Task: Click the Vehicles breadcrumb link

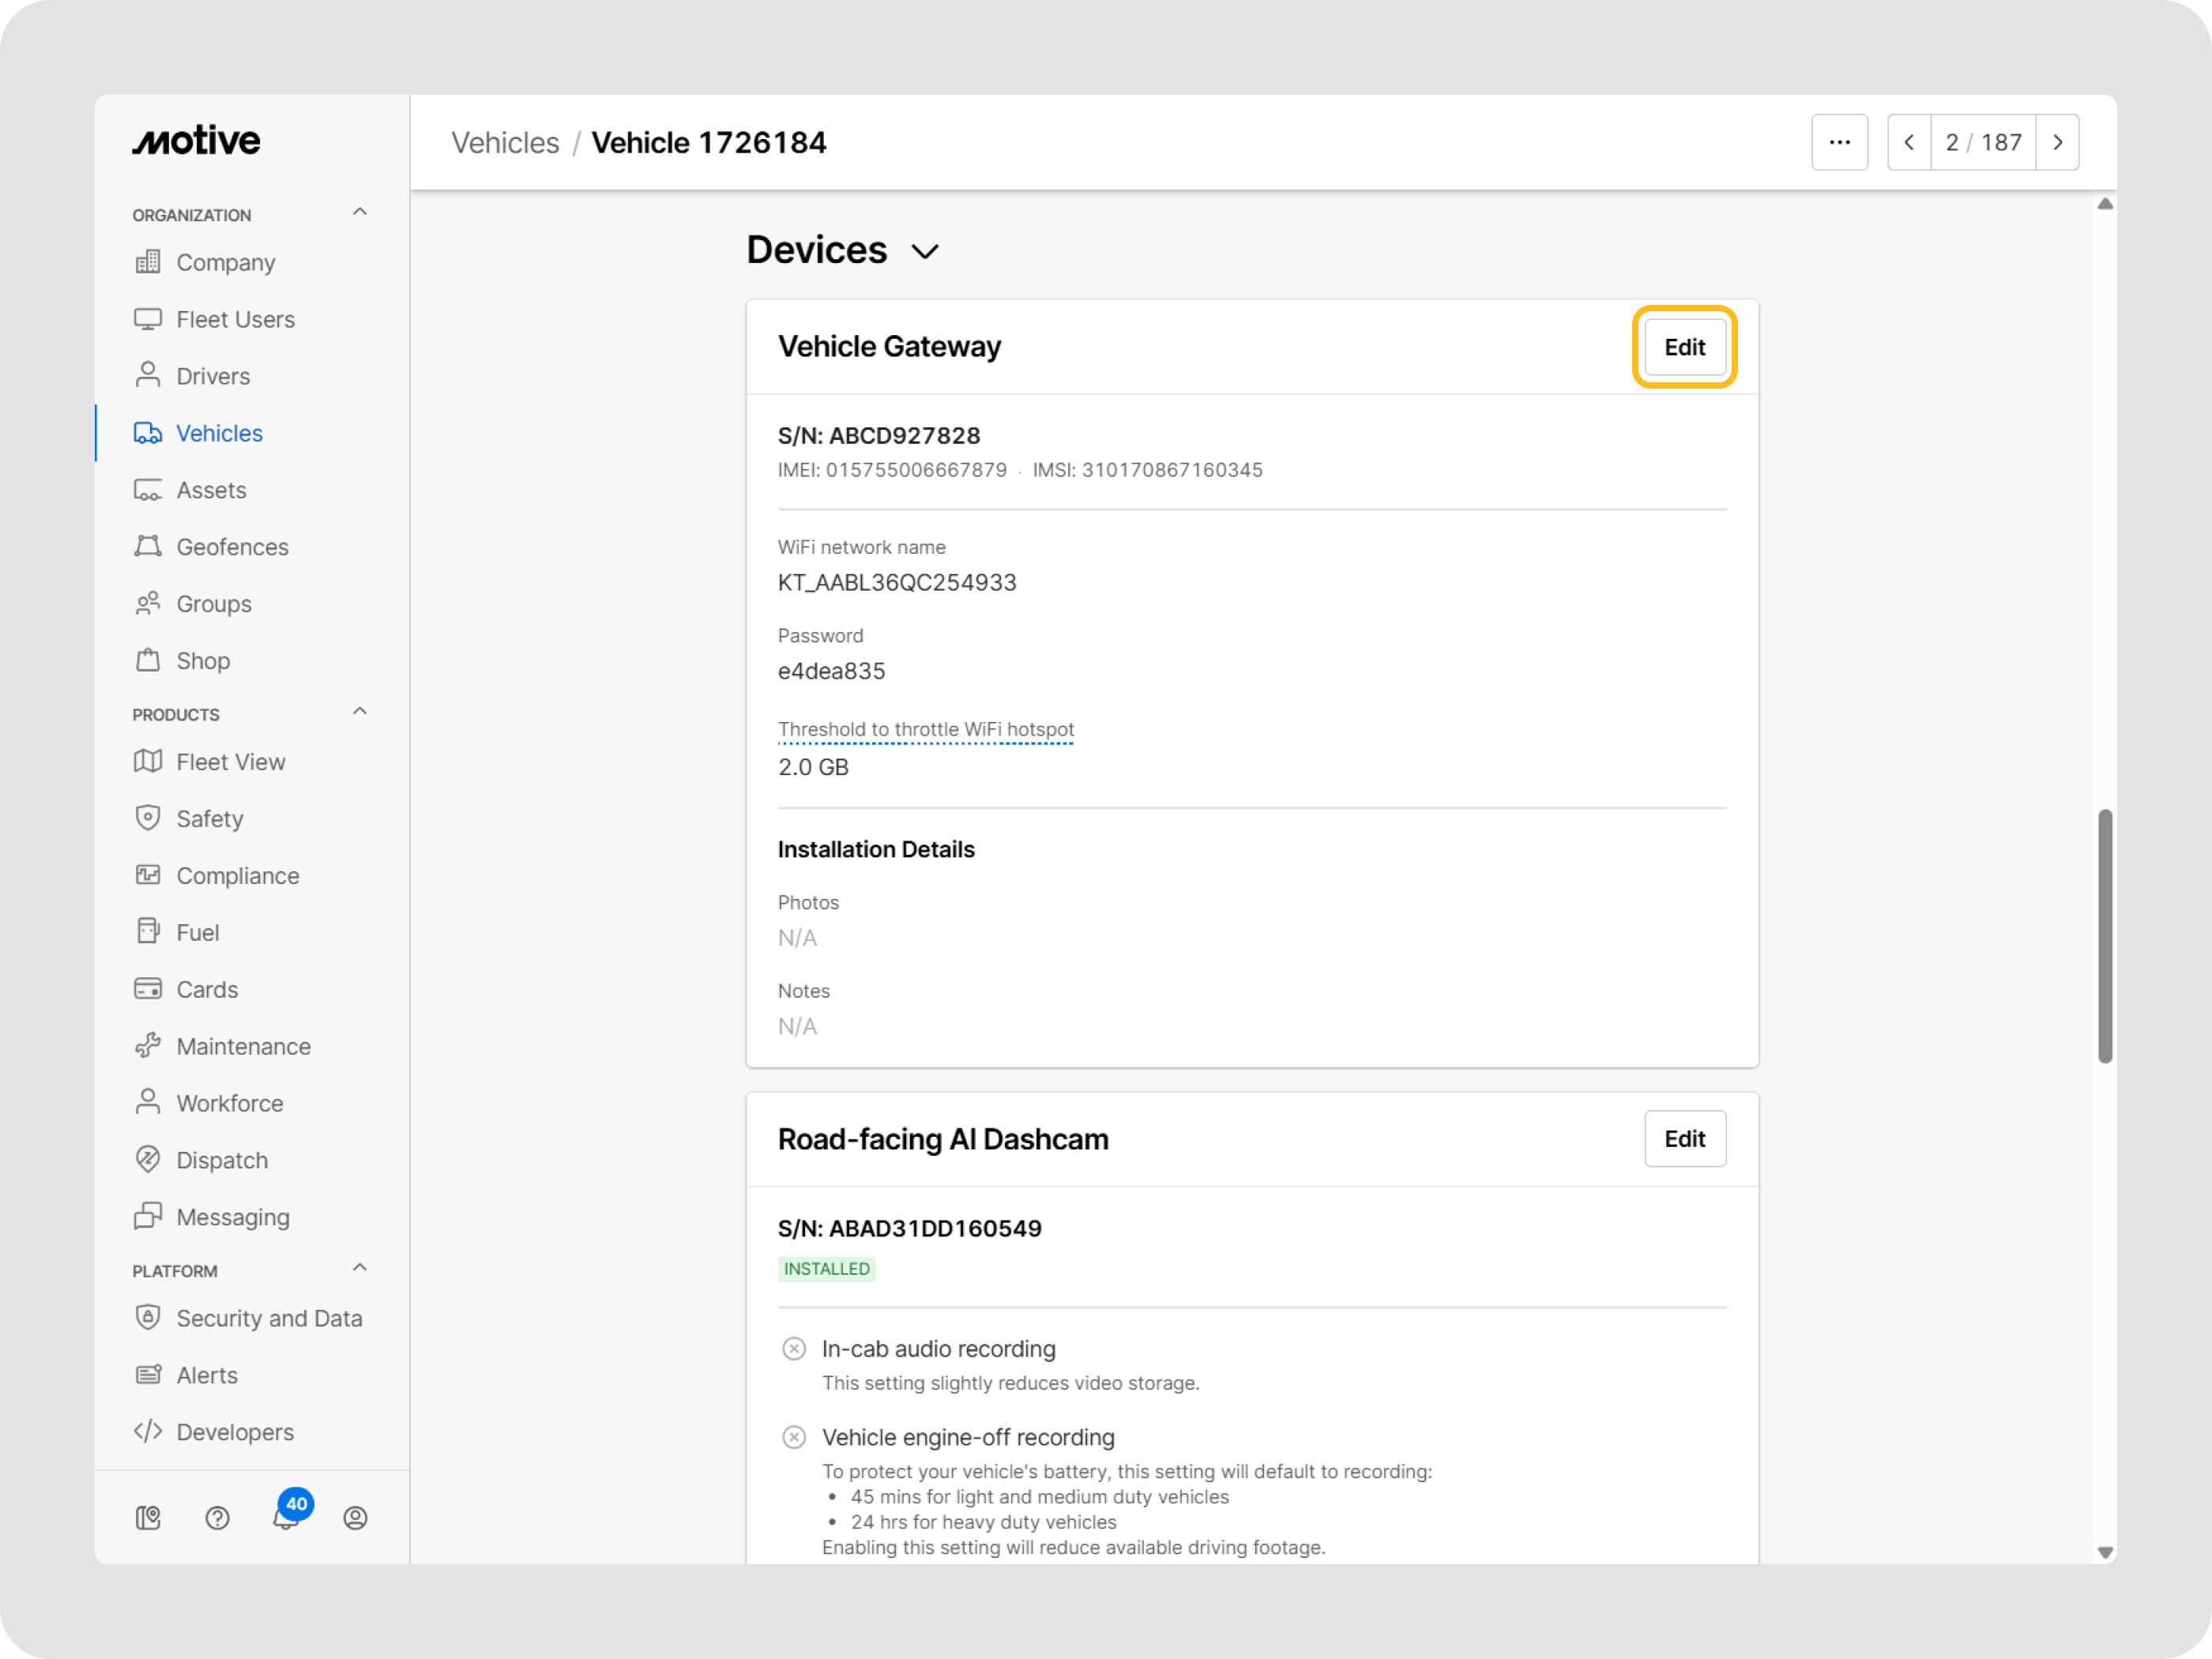Action: tap(505, 143)
